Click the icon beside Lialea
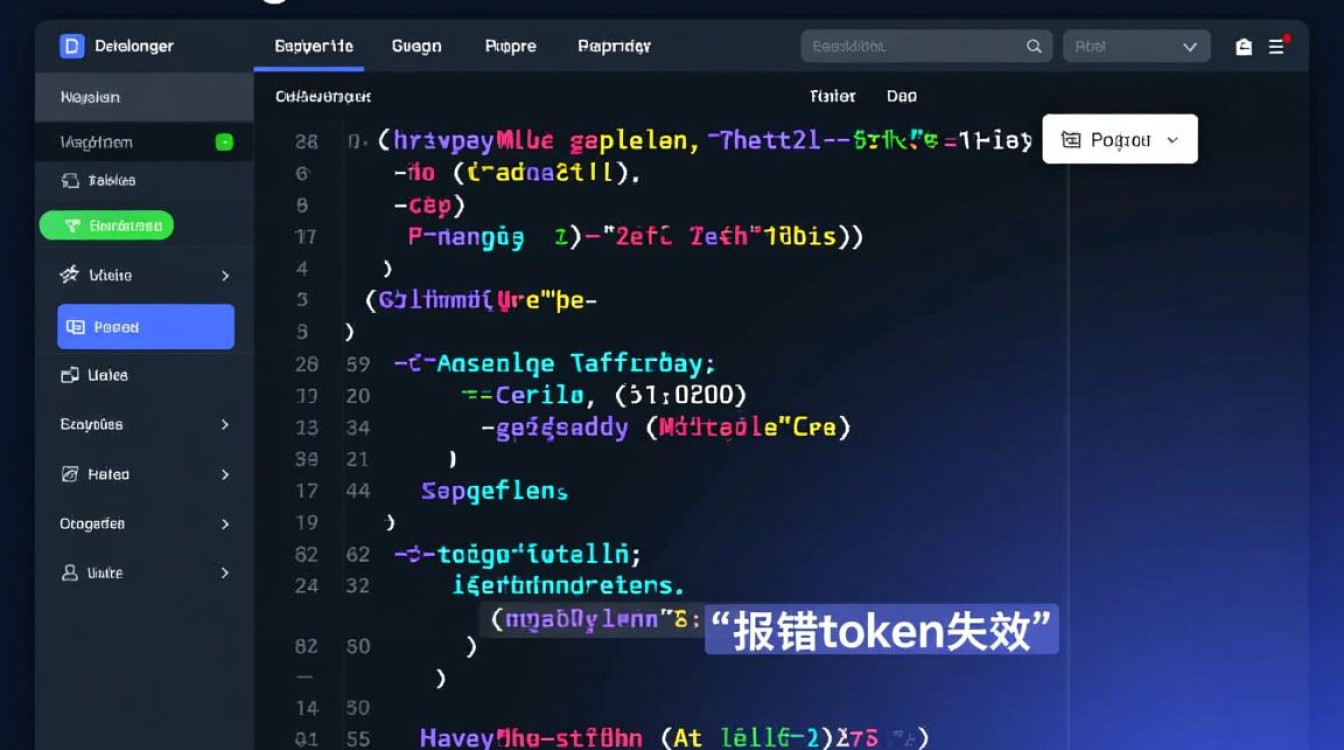The width and height of the screenshot is (1344, 750). 70,375
